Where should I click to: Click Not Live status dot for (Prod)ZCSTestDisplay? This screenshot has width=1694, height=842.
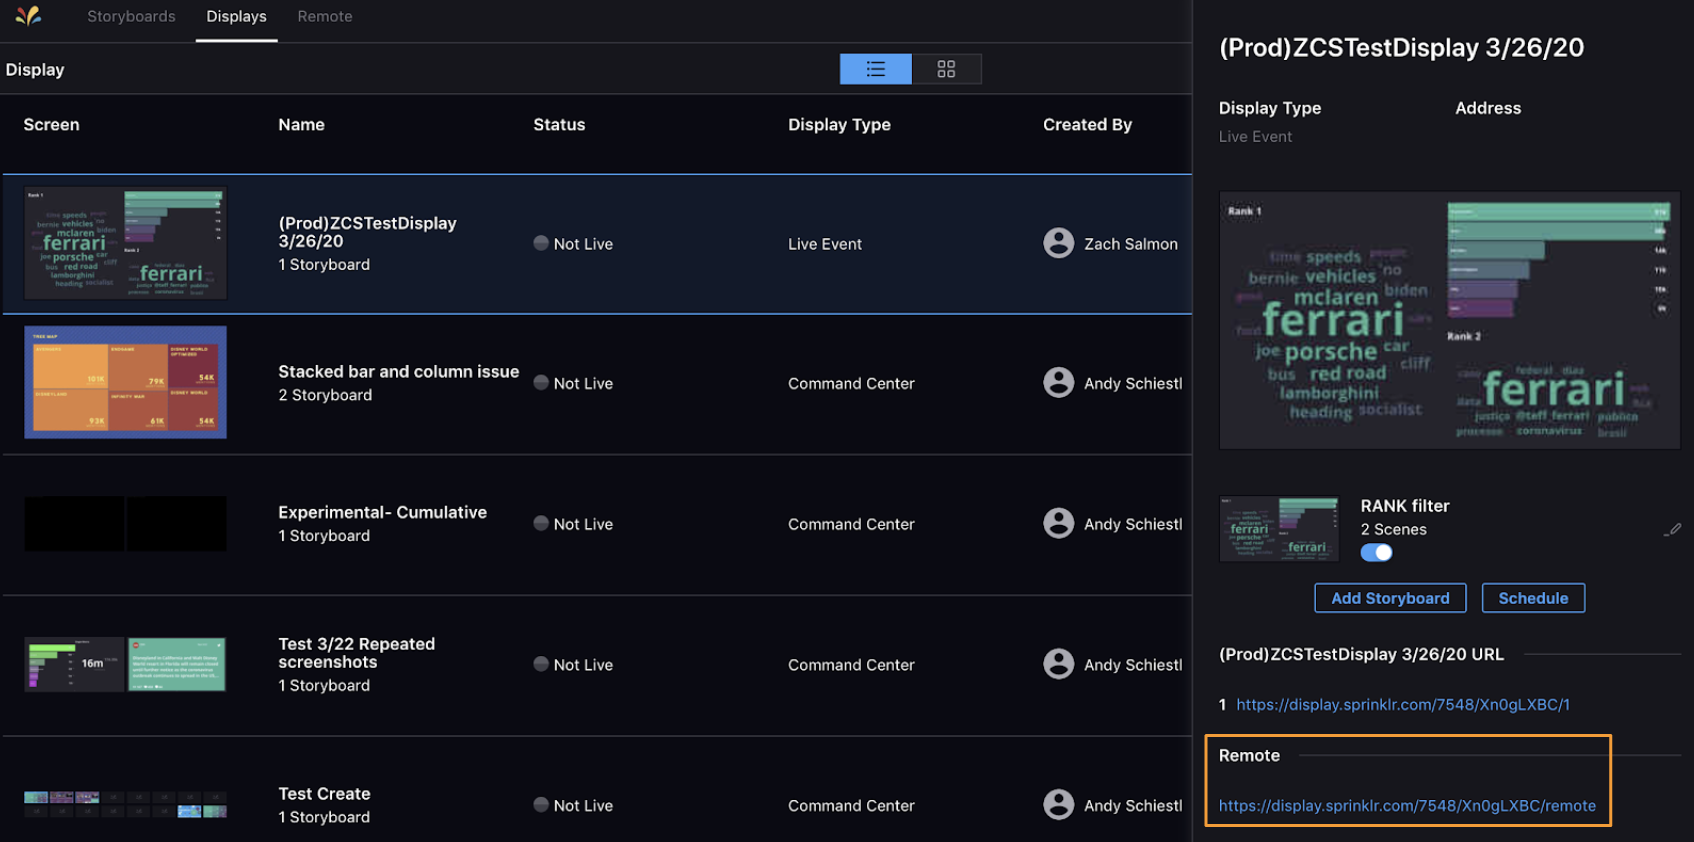(541, 243)
